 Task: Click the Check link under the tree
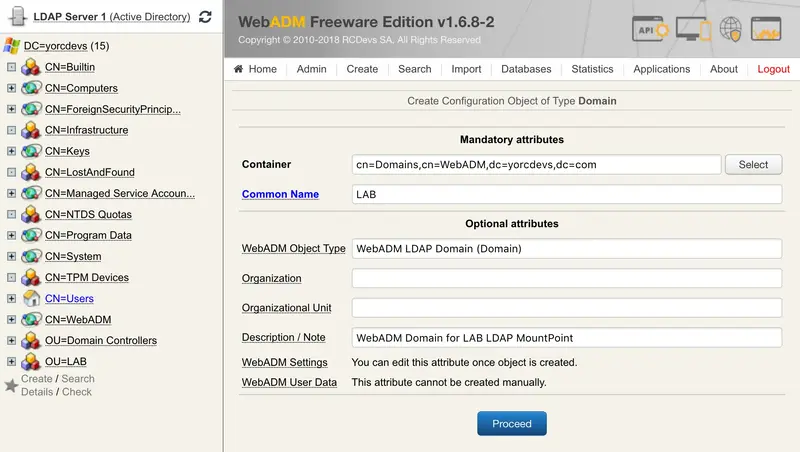click(77, 392)
